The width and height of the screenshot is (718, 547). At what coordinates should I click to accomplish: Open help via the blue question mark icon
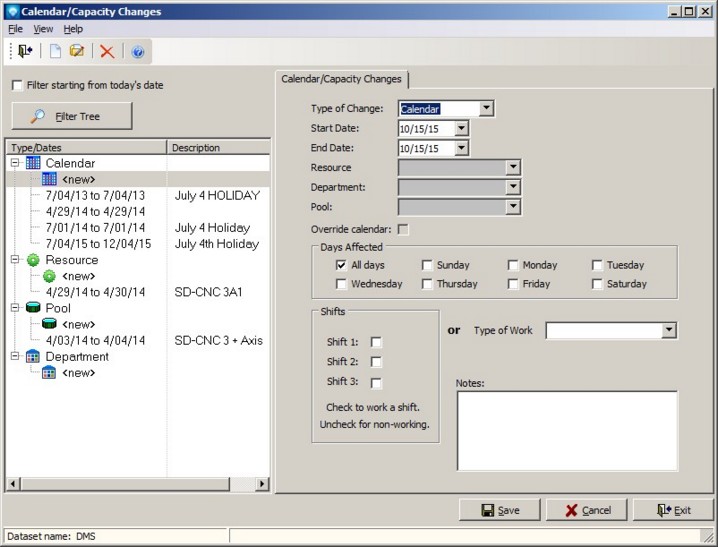[x=138, y=51]
